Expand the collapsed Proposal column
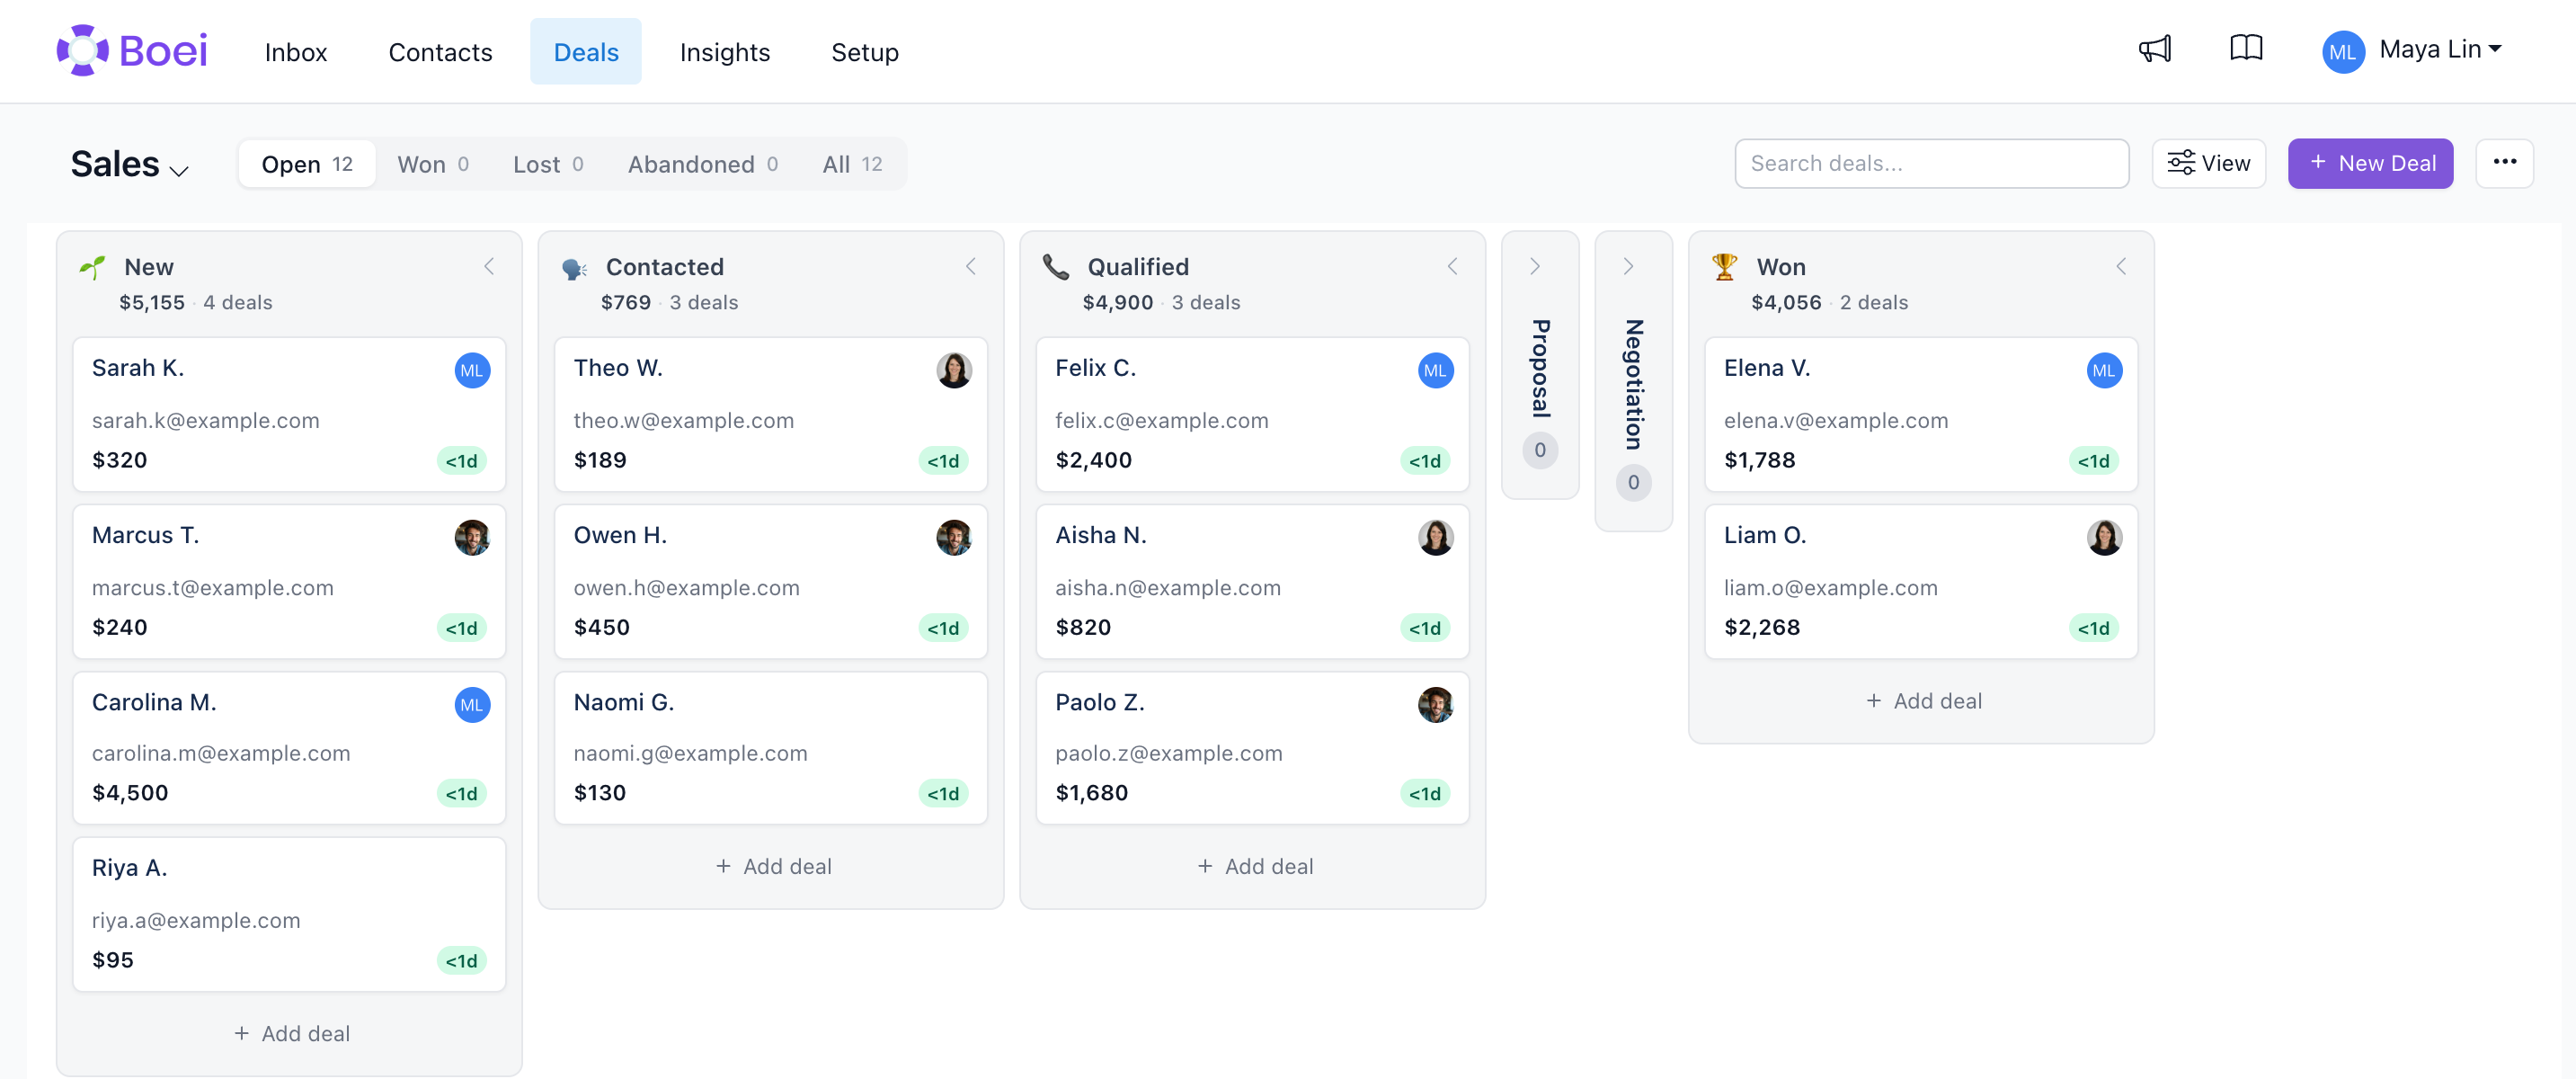This screenshot has height=1079, width=2576. point(1534,267)
